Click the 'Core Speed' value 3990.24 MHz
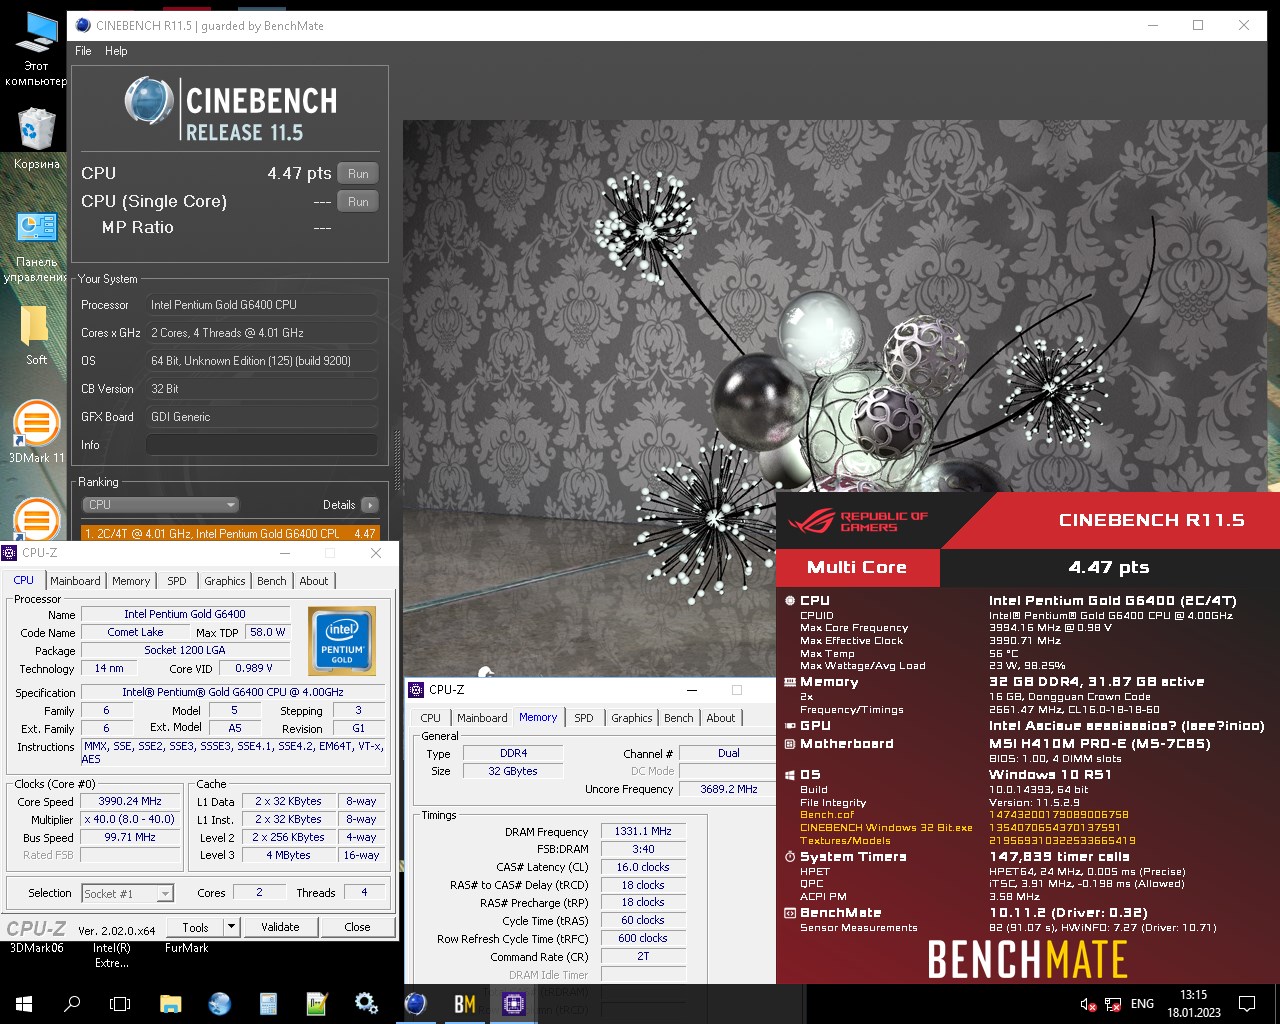The height and width of the screenshot is (1024, 1280). point(130,801)
